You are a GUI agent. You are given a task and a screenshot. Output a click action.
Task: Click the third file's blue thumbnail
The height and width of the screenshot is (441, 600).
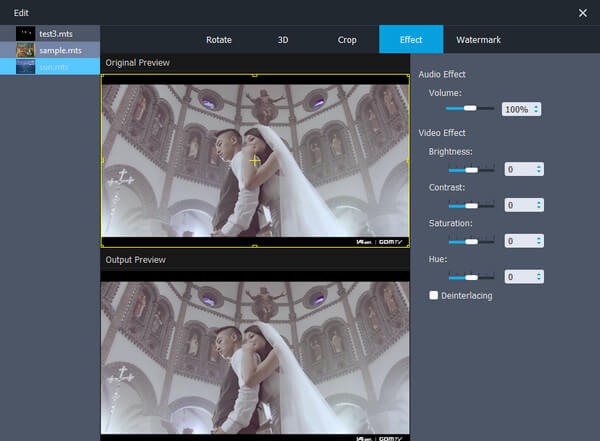pyautogui.click(x=25, y=66)
